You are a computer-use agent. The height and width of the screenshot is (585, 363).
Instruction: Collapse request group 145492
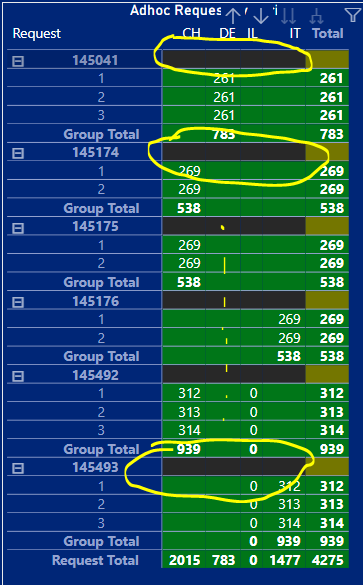click(18, 376)
